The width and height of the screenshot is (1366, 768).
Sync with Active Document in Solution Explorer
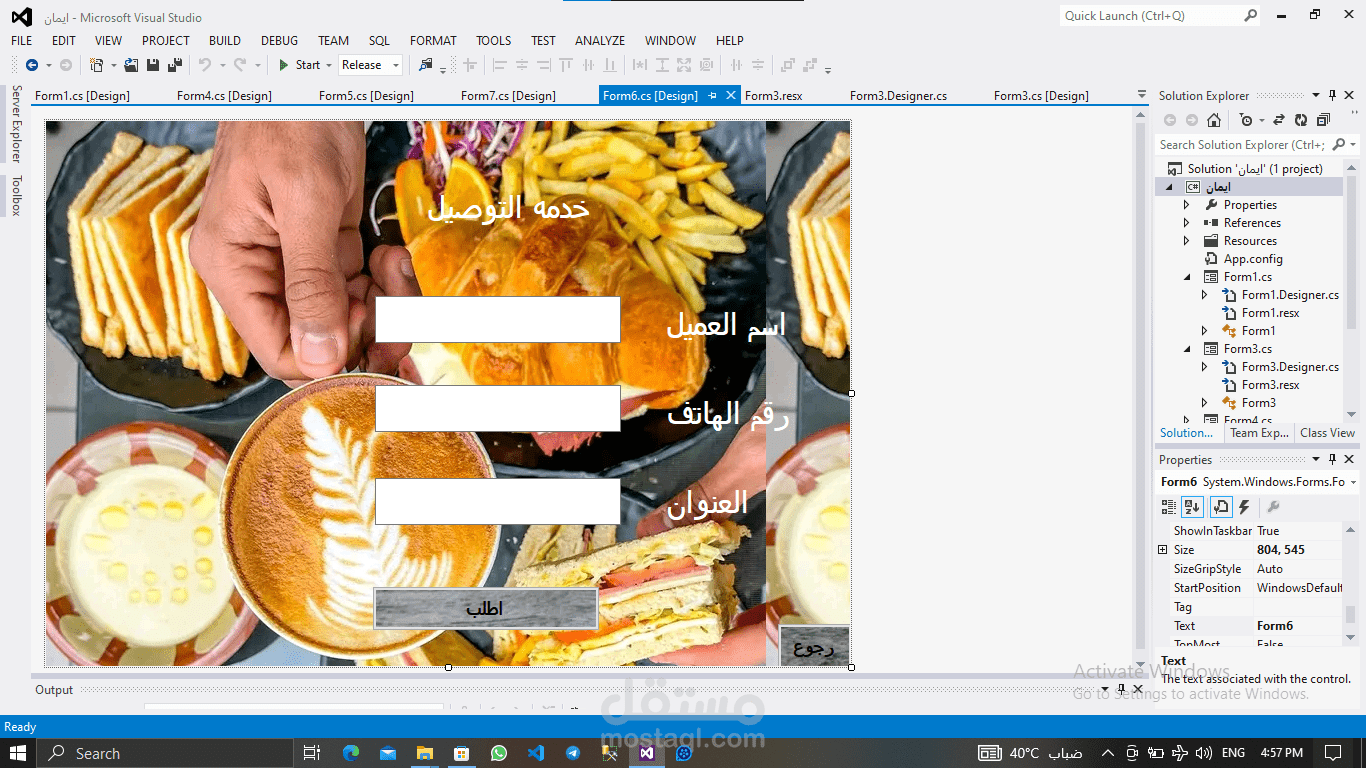click(x=1279, y=120)
